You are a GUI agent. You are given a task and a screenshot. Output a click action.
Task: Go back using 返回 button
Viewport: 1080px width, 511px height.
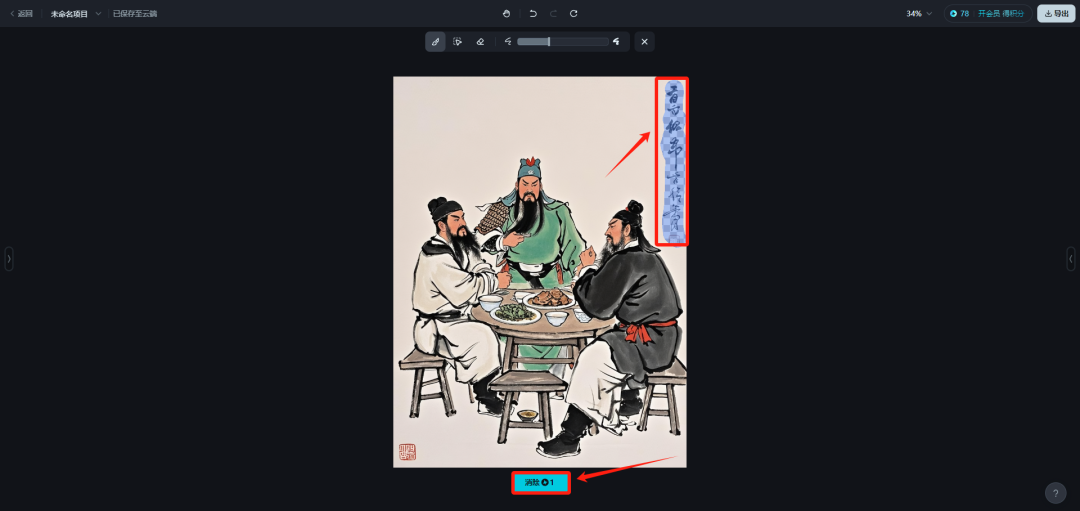[21, 13]
